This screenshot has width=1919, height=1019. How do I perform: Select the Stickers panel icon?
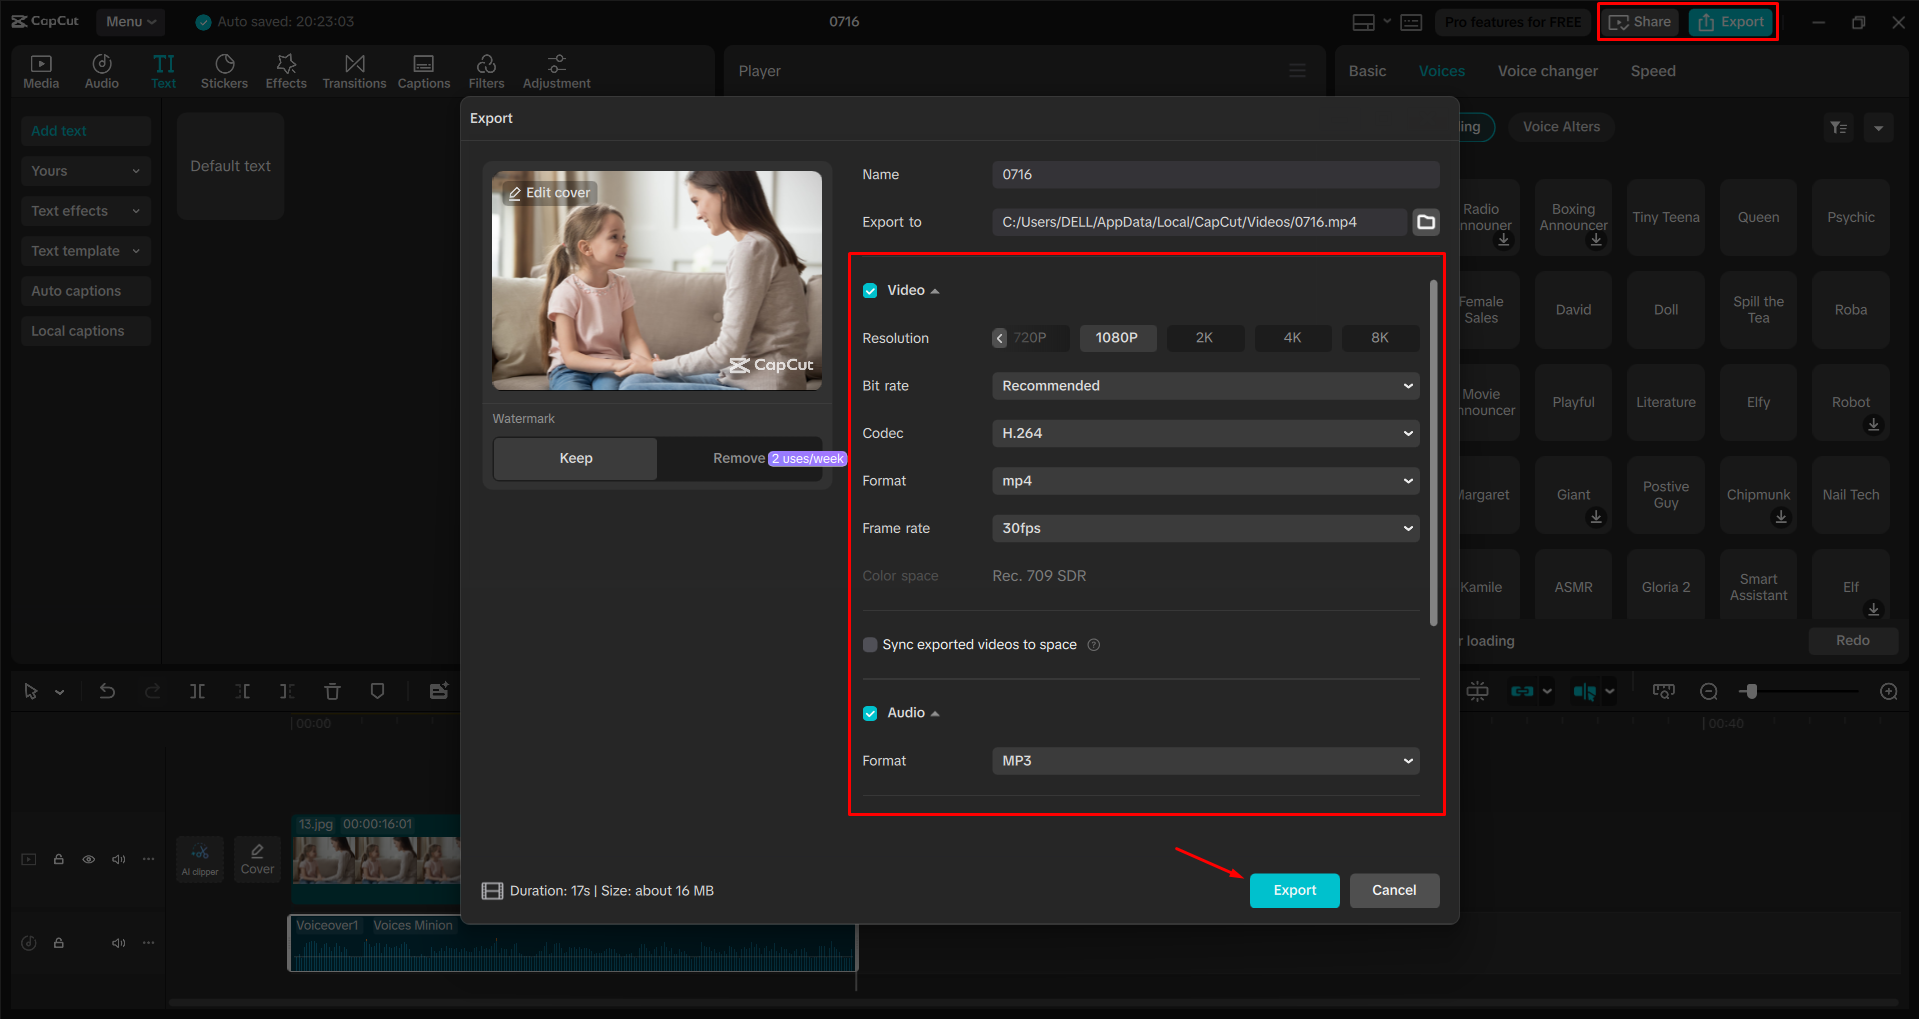pyautogui.click(x=224, y=70)
